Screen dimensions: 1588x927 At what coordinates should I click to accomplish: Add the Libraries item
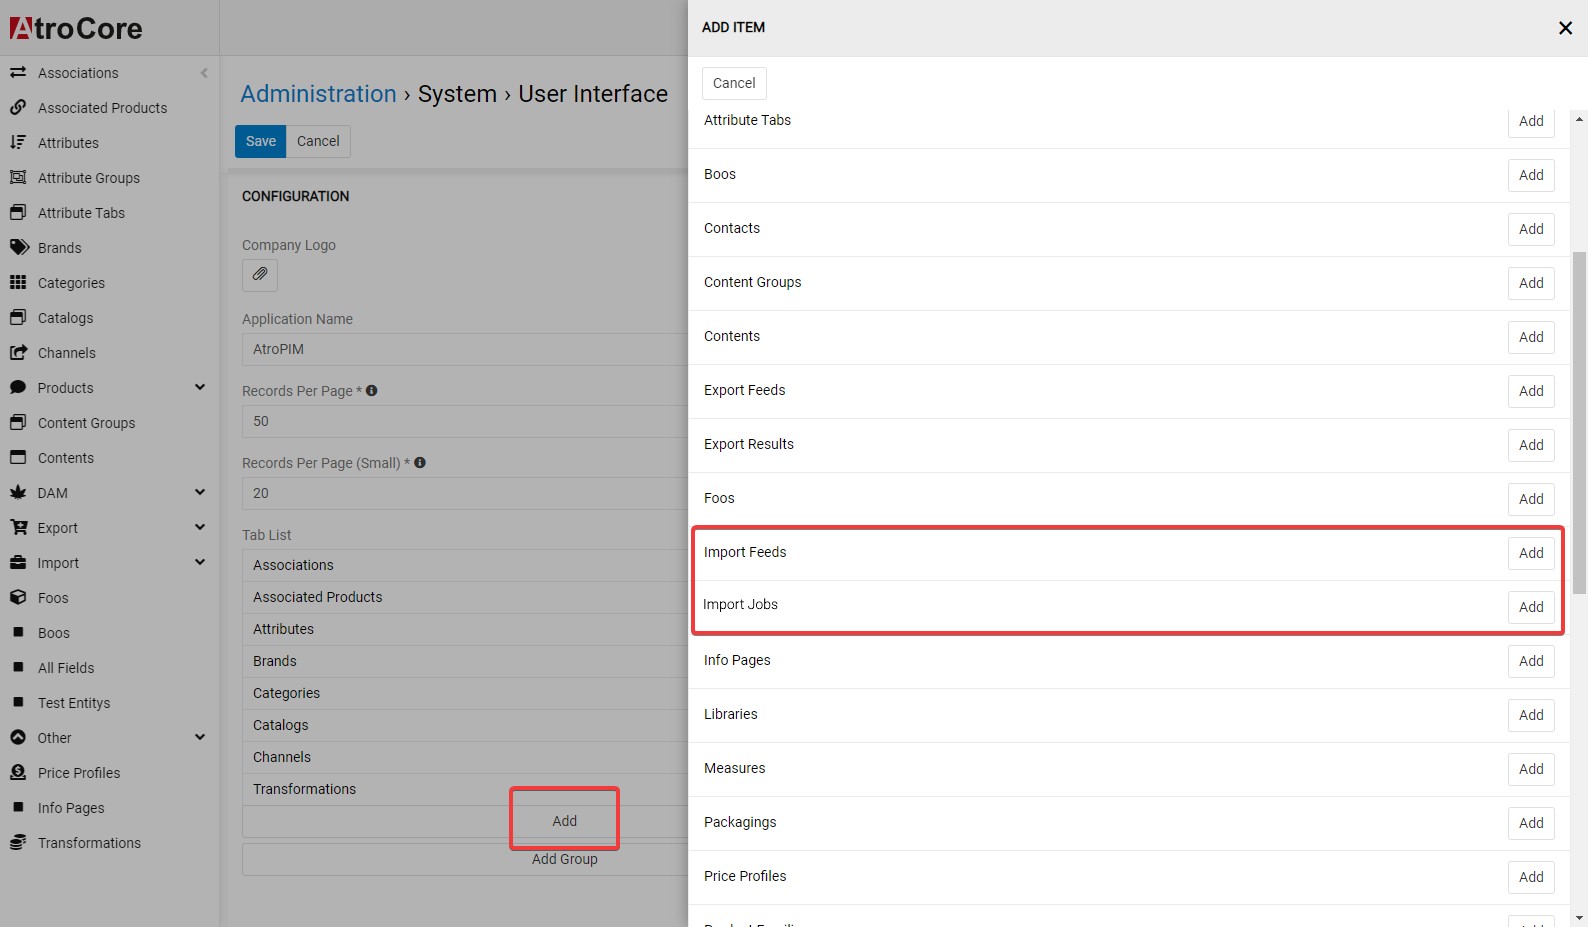1531,715
